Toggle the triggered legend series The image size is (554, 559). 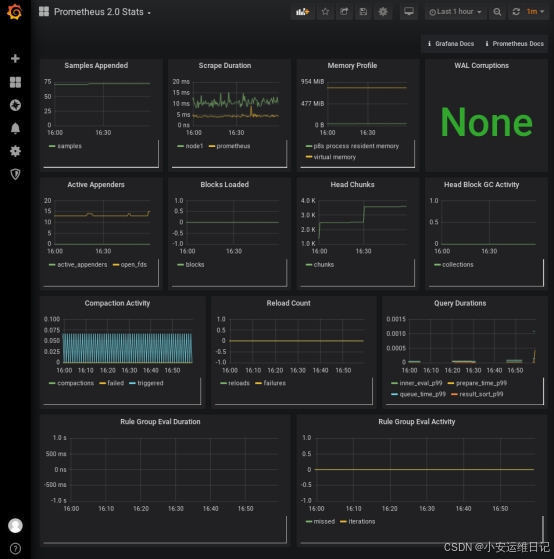pyautogui.click(x=150, y=383)
